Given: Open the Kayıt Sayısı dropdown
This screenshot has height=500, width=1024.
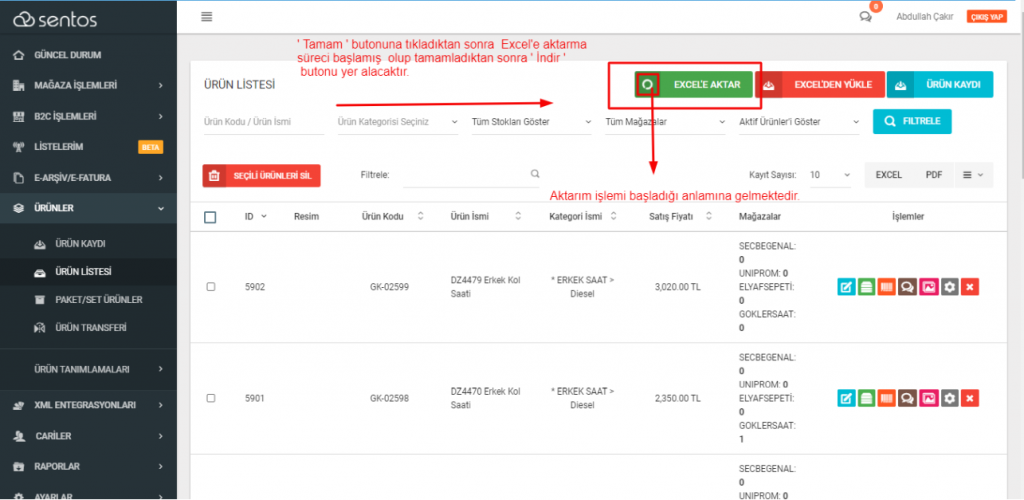Looking at the screenshot, I should 830,175.
